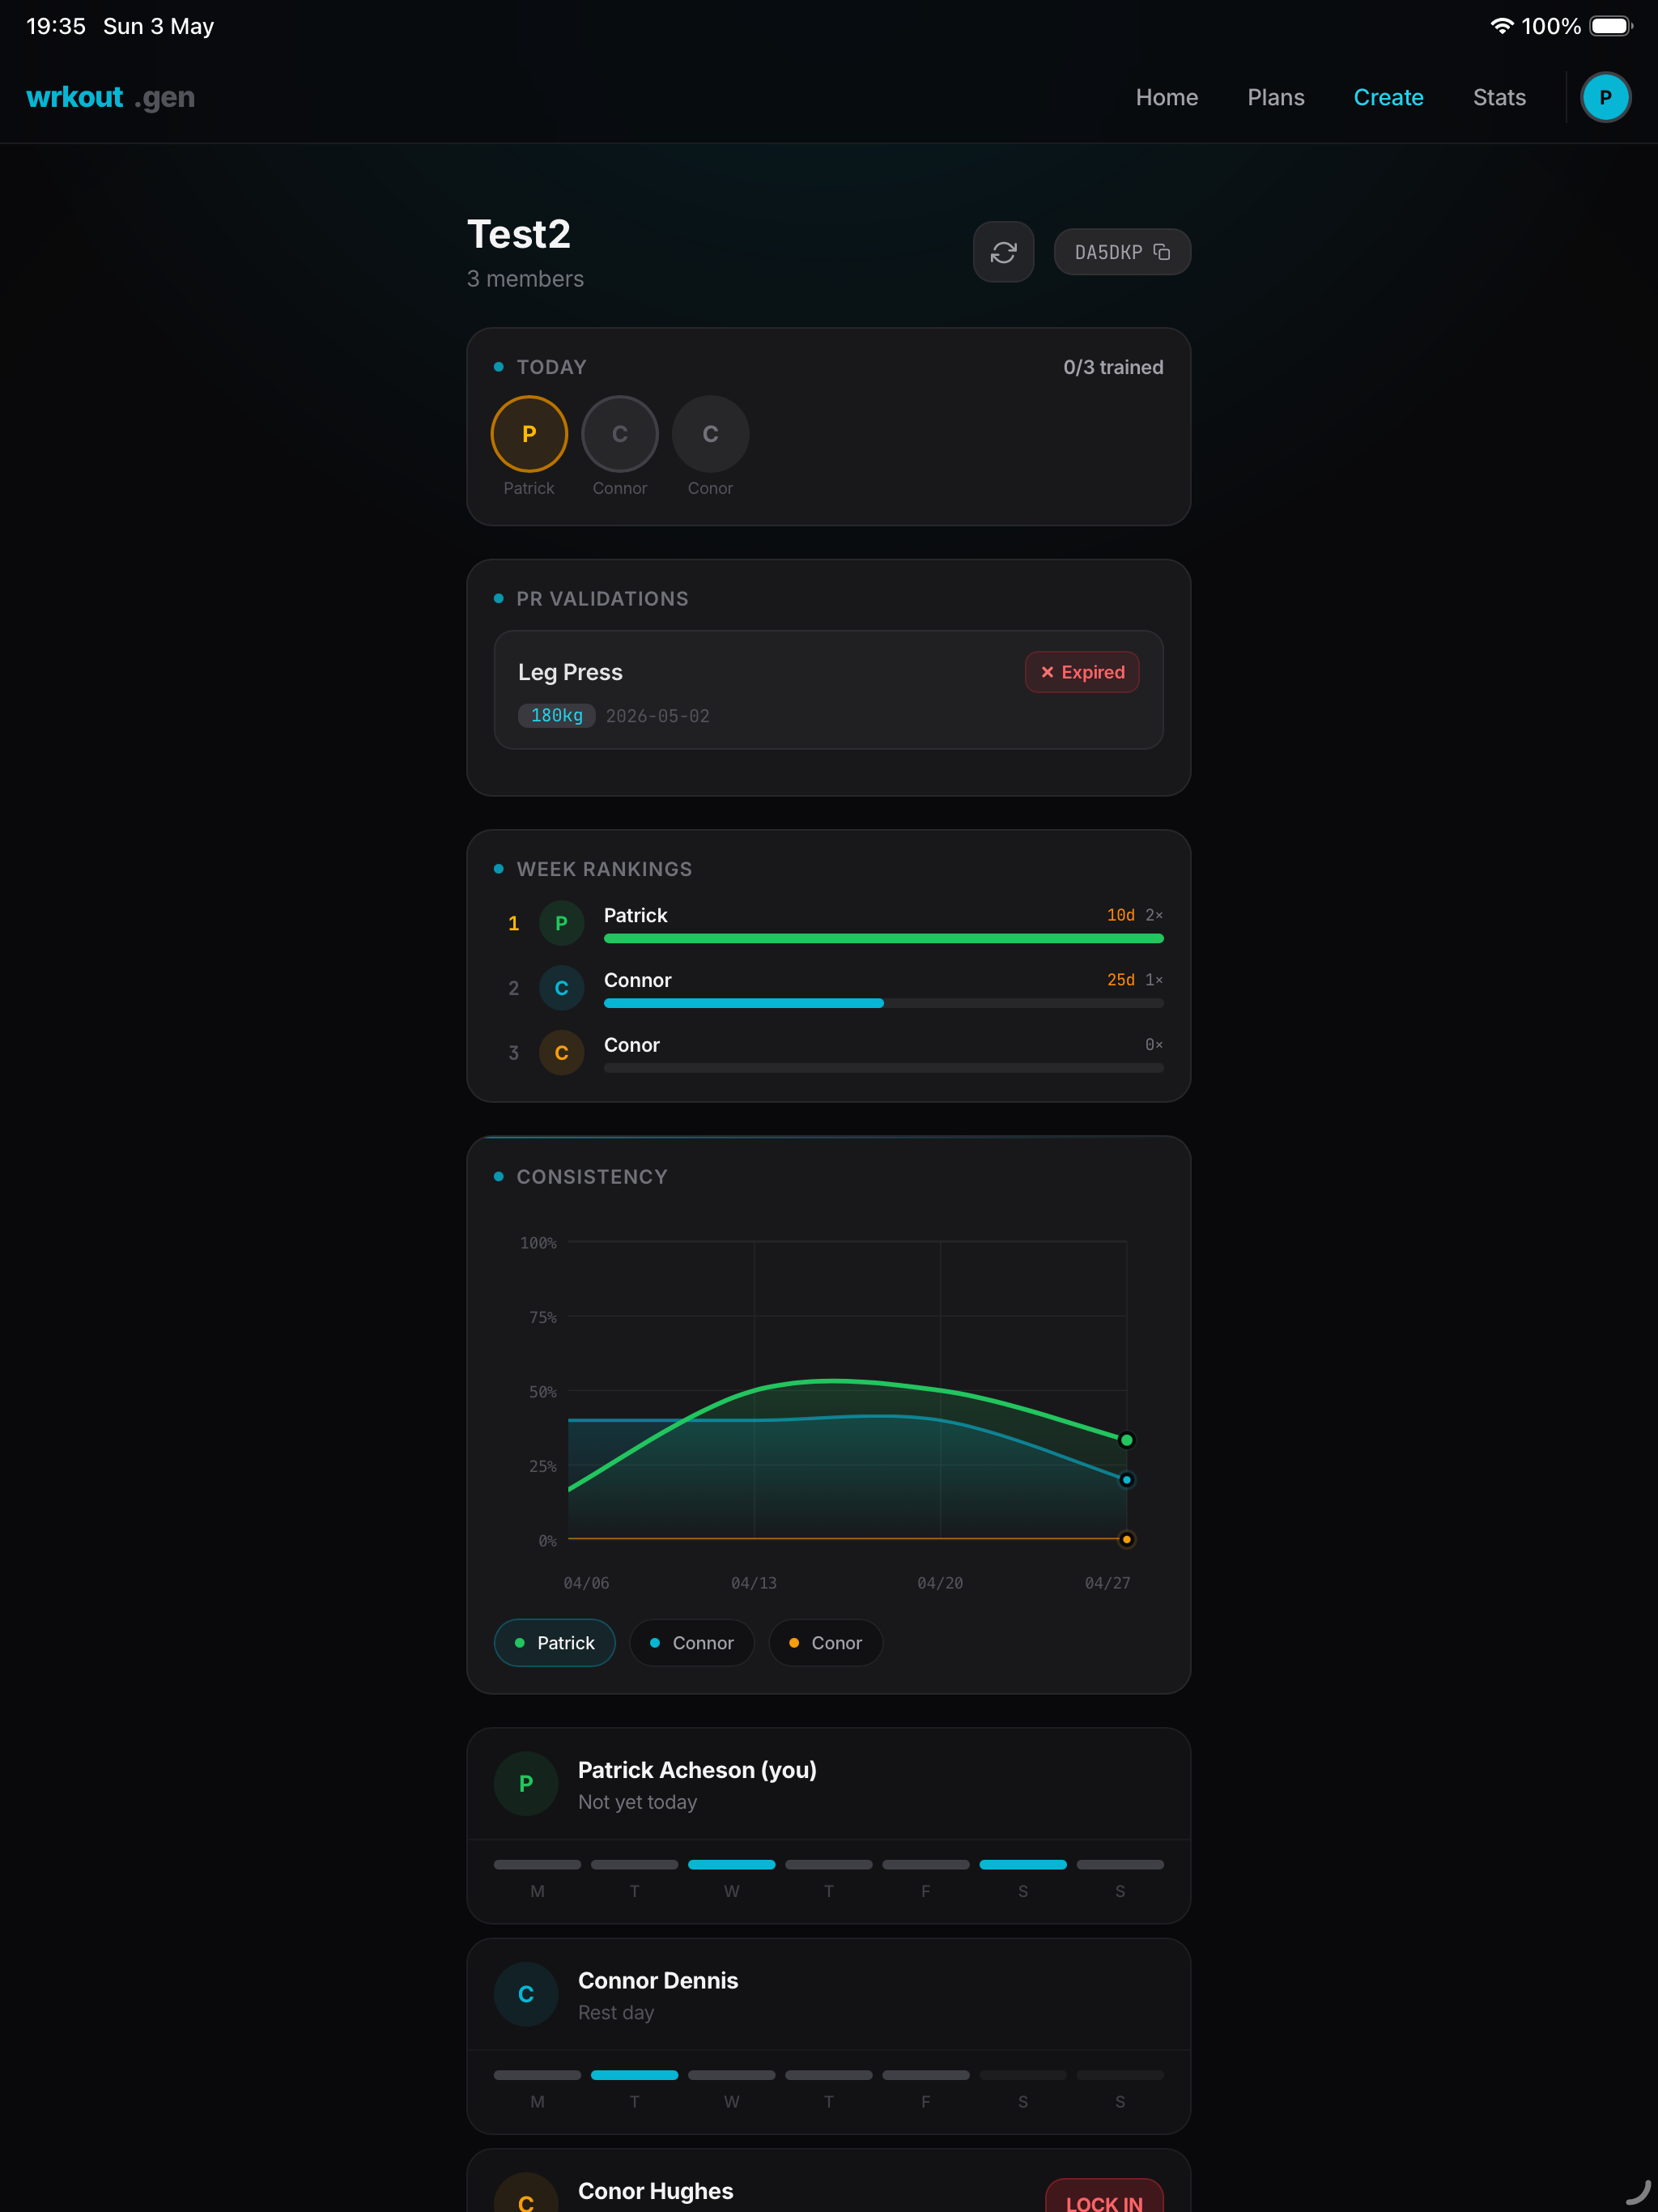Tap the "25d" streak next to Connor

click(1121, 980)
